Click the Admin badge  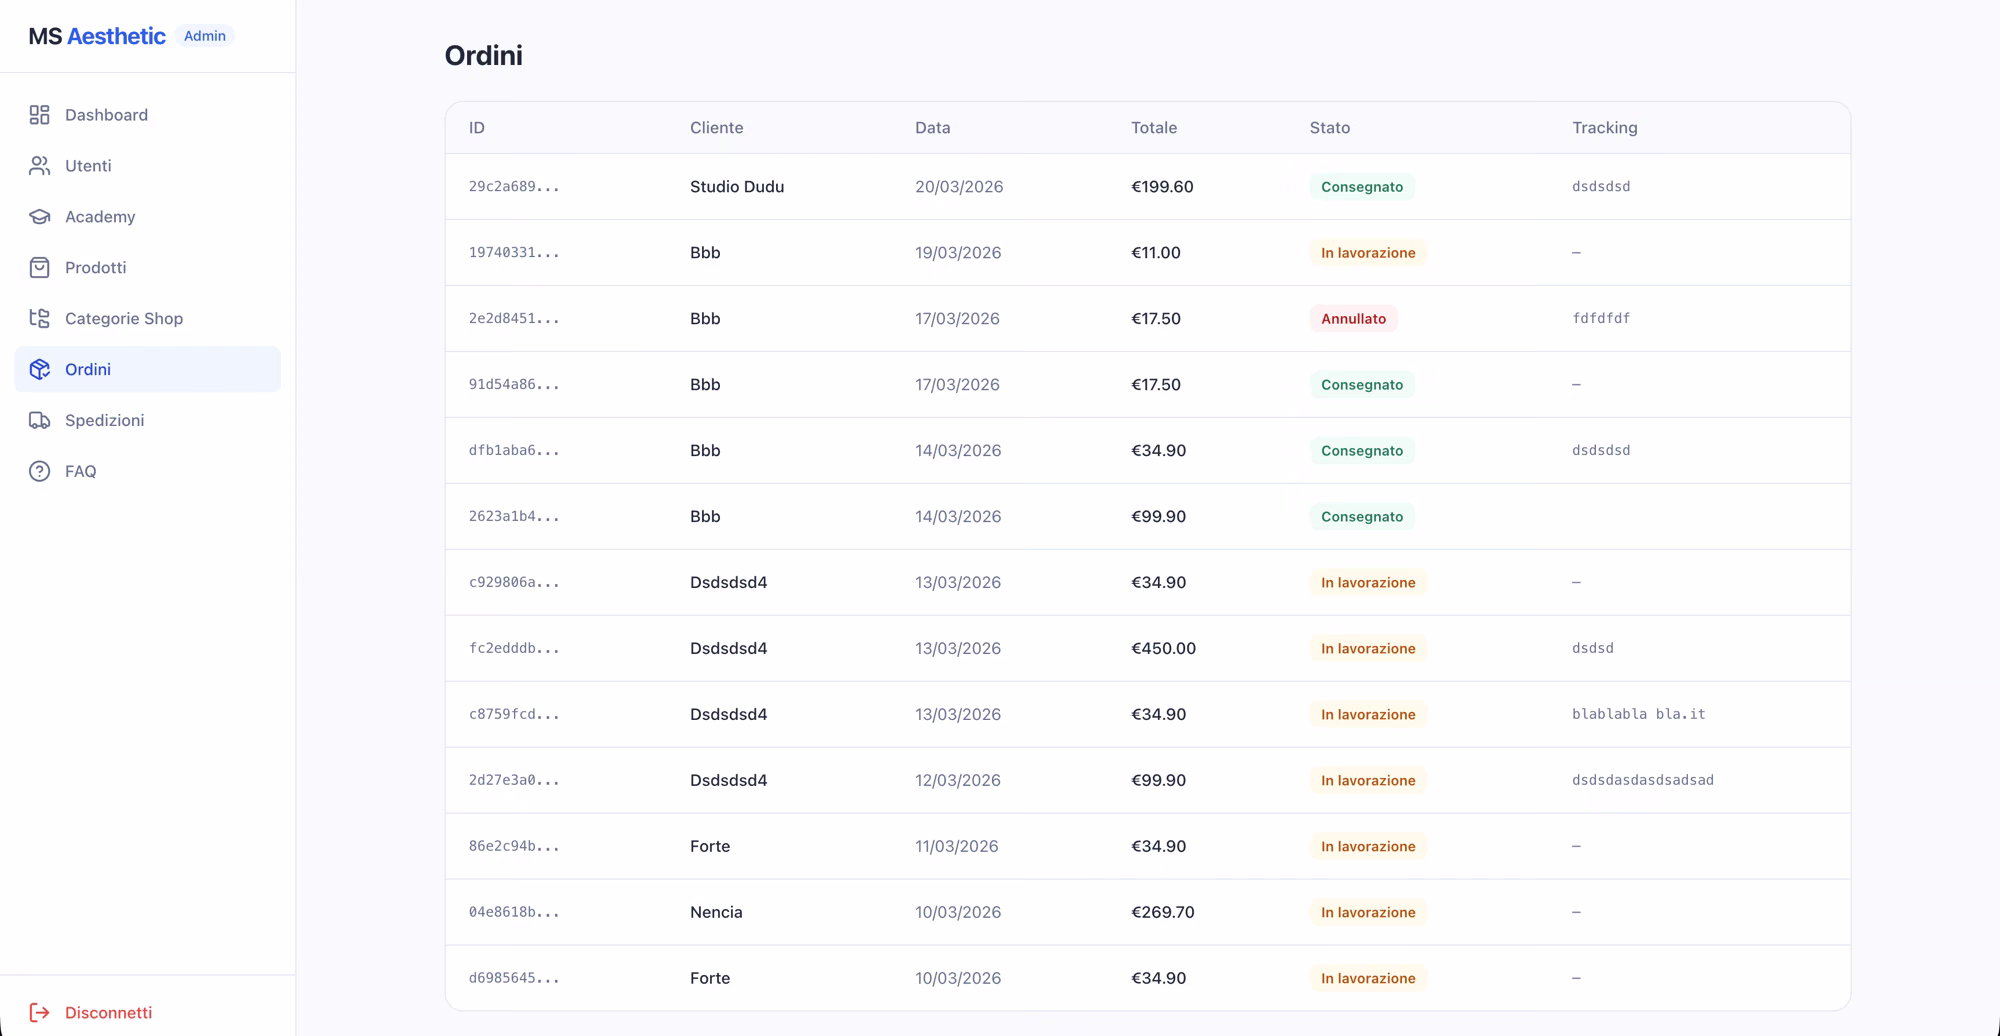pyautogui.click(x=205, y=36)
